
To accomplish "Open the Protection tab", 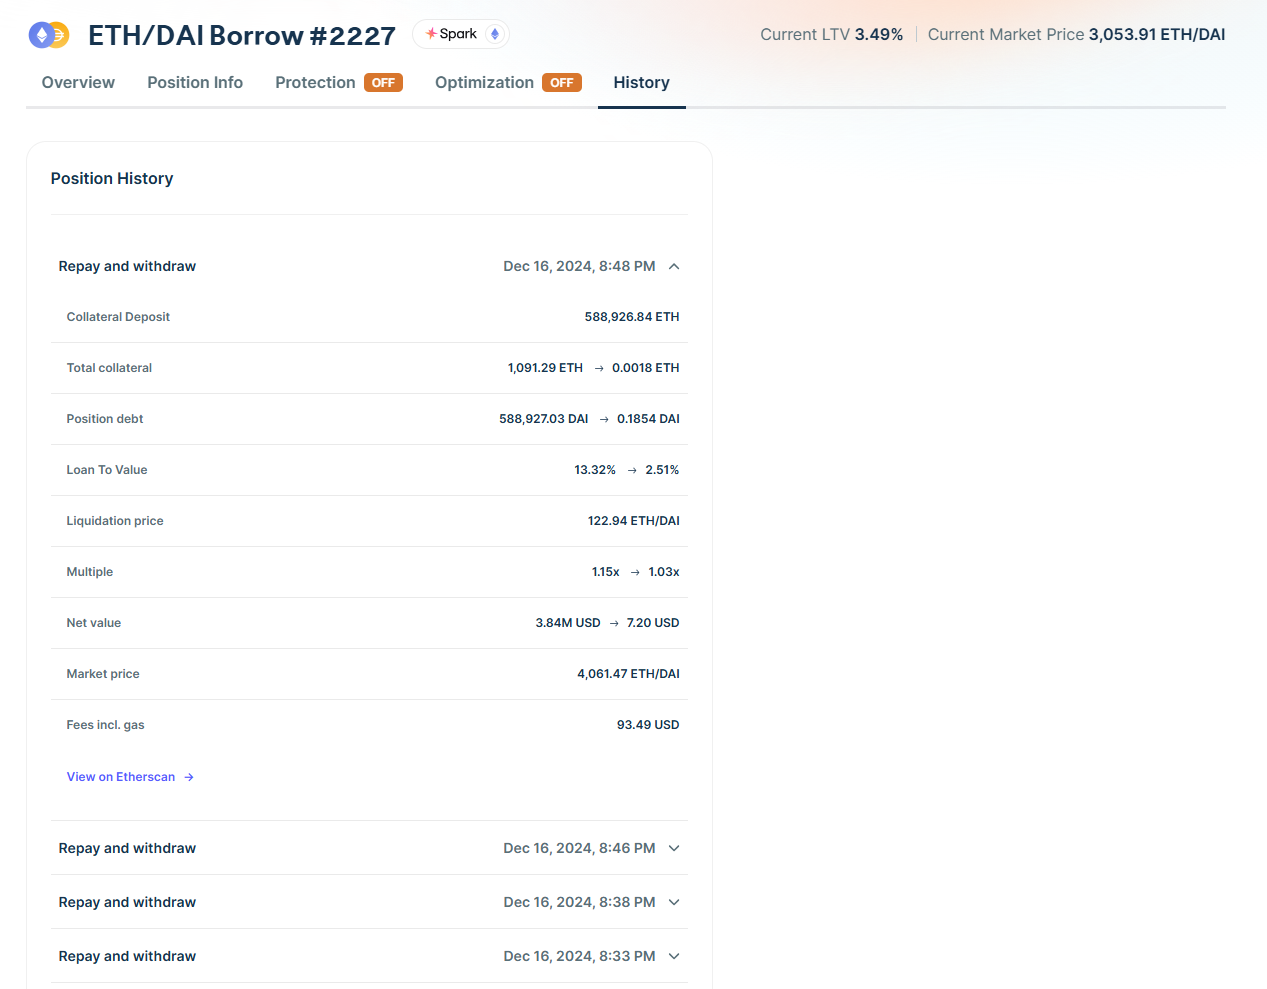I will (315, 83).
